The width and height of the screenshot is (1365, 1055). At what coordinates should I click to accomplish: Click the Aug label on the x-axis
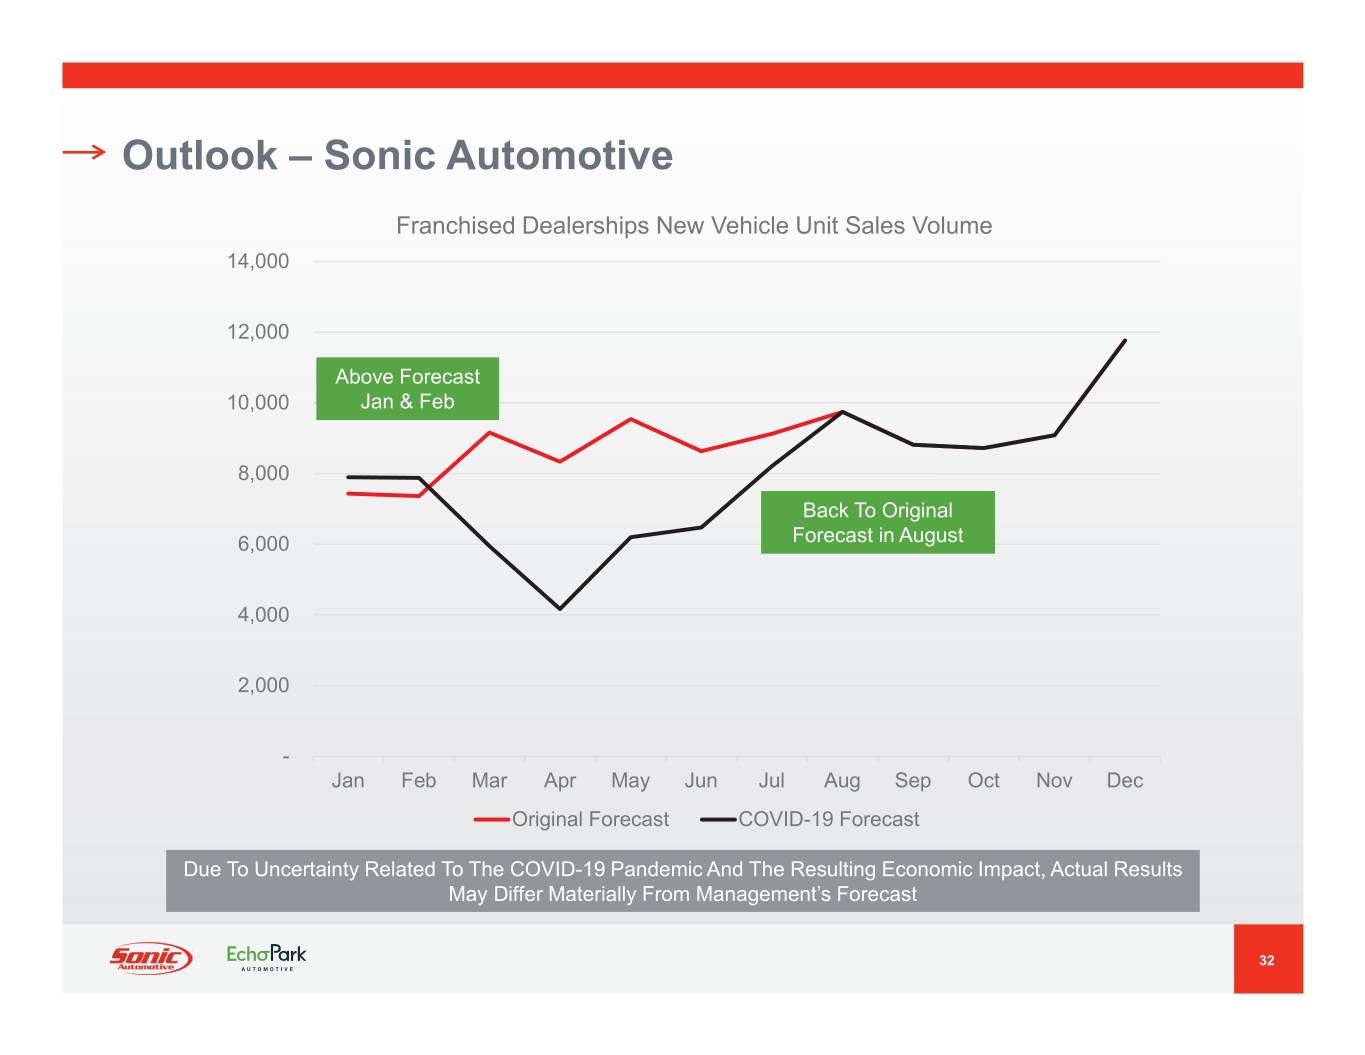pyautogui.click(x=841, y=781)
